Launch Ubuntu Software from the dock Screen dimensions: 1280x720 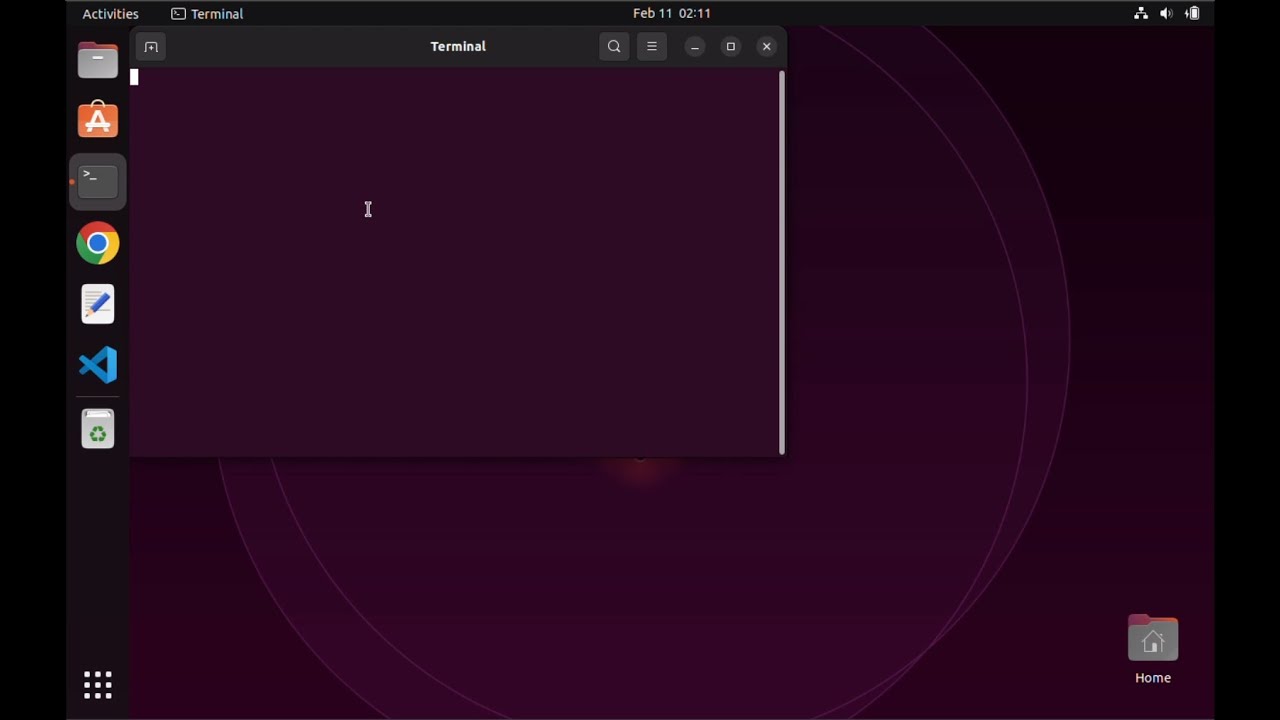tap(98, 120)
